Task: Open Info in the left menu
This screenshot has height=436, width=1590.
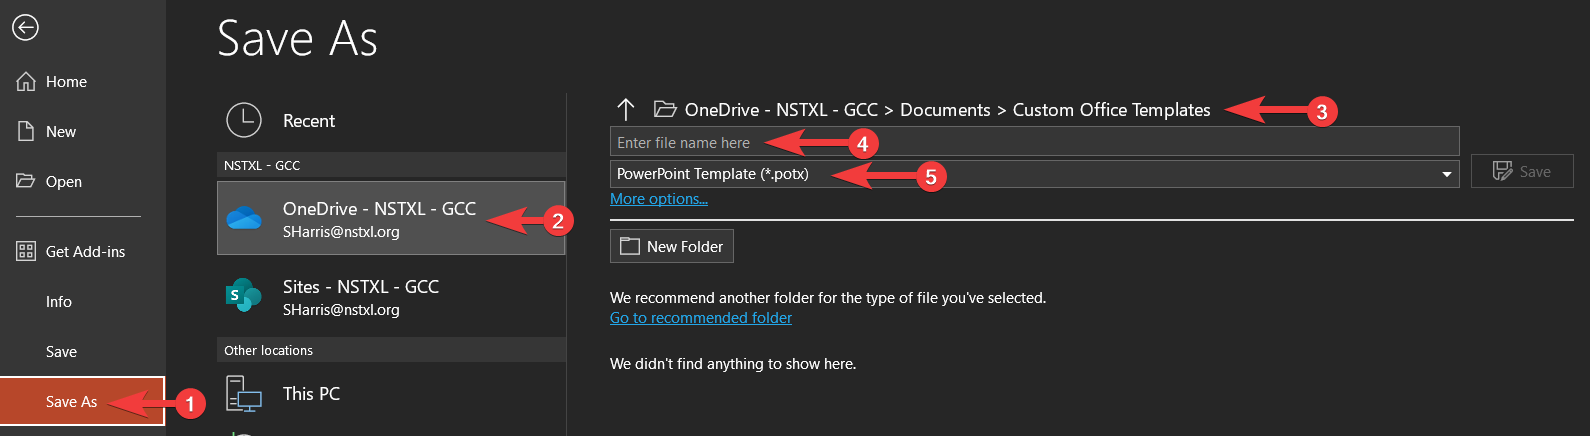Action: tap(59, 302)
